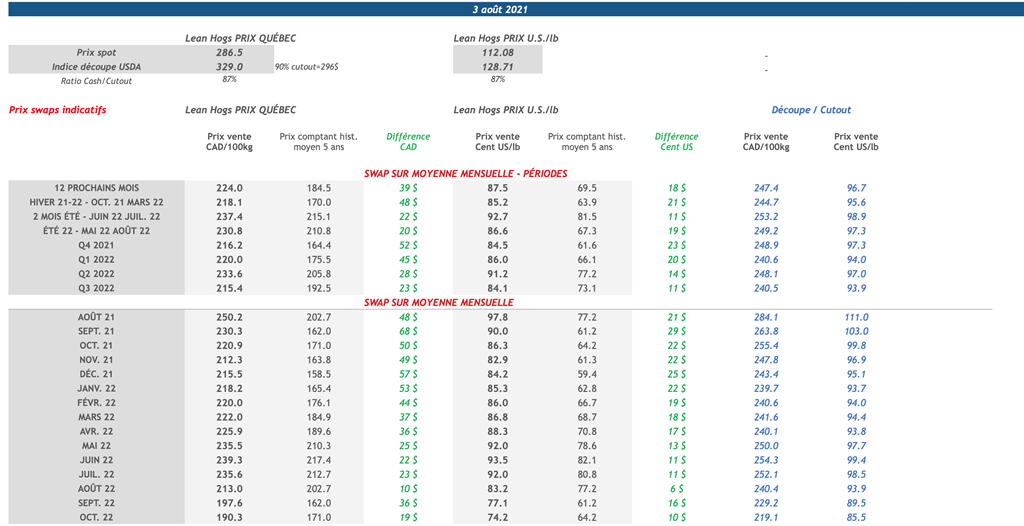Click the "OCT. 22" row label
This screenshot has width=1024, height=526.
coord(97,518)
